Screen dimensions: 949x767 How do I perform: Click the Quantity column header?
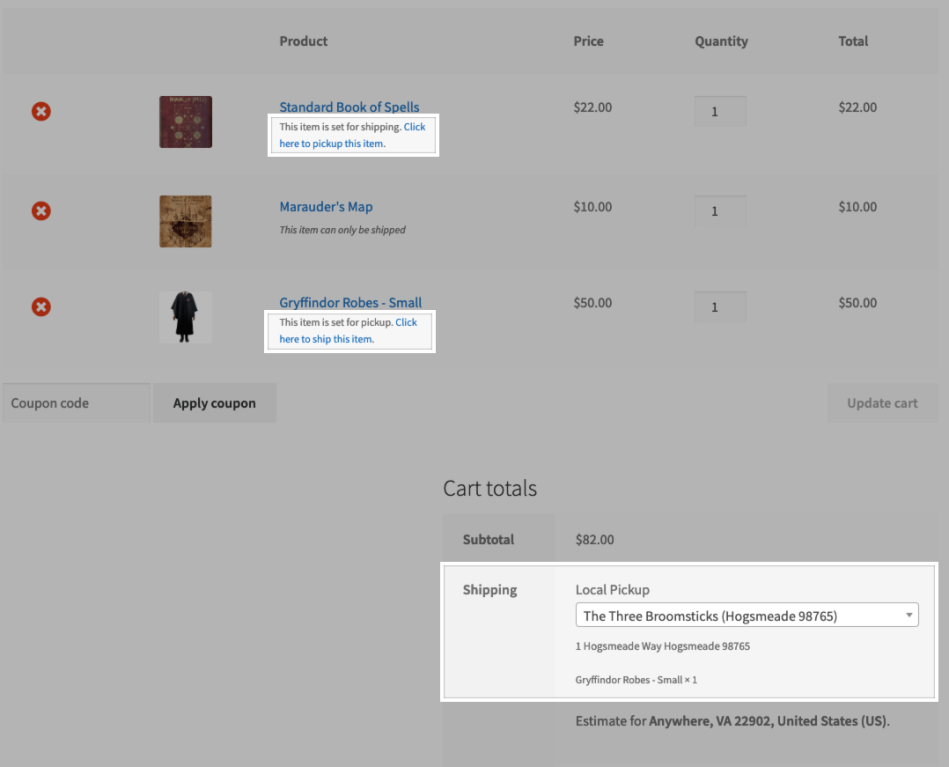click(721, 41)
